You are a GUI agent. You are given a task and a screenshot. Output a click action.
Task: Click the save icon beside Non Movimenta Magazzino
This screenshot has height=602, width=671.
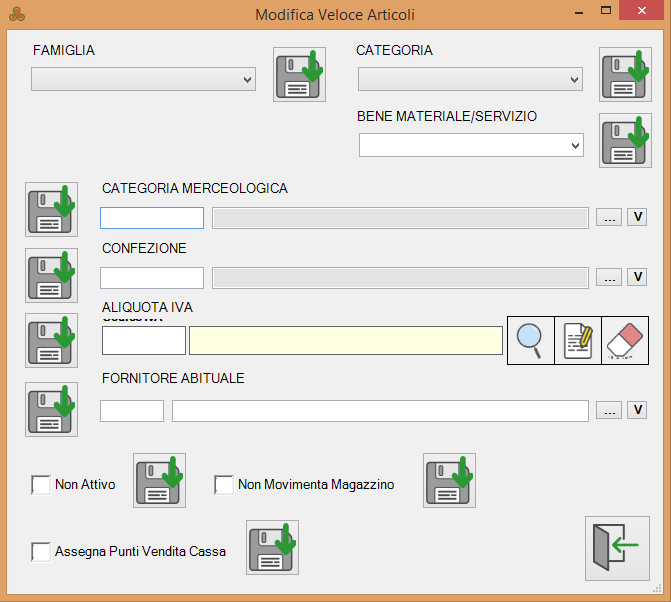449,480
